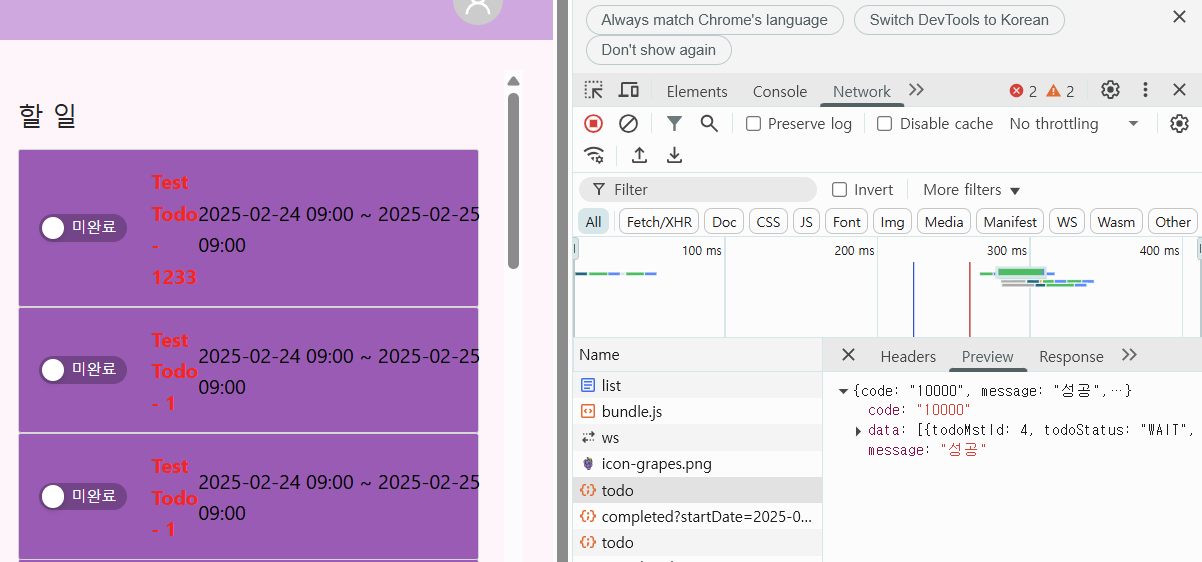Filter requests by WS
The height and width of the screenshot is (562, 1202).
coord(1067,222)
